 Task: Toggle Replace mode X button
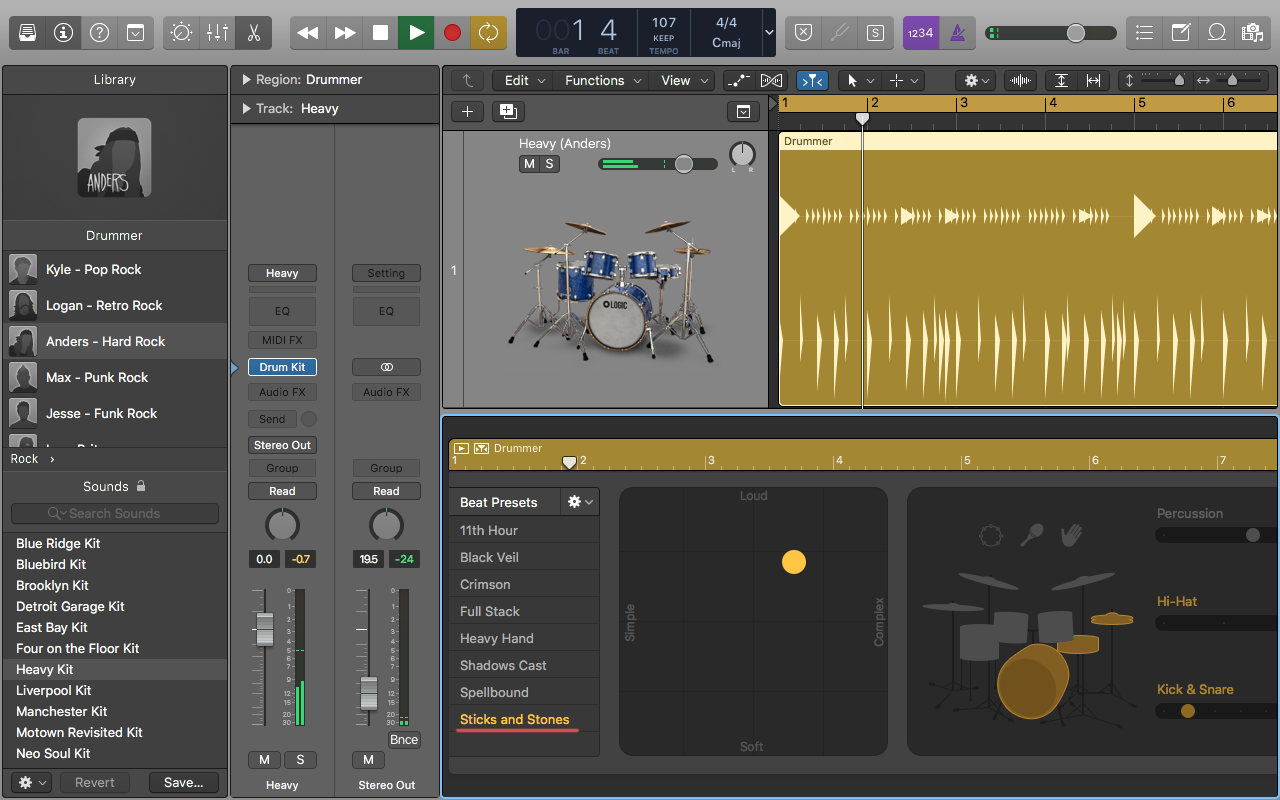pos(803,33)
